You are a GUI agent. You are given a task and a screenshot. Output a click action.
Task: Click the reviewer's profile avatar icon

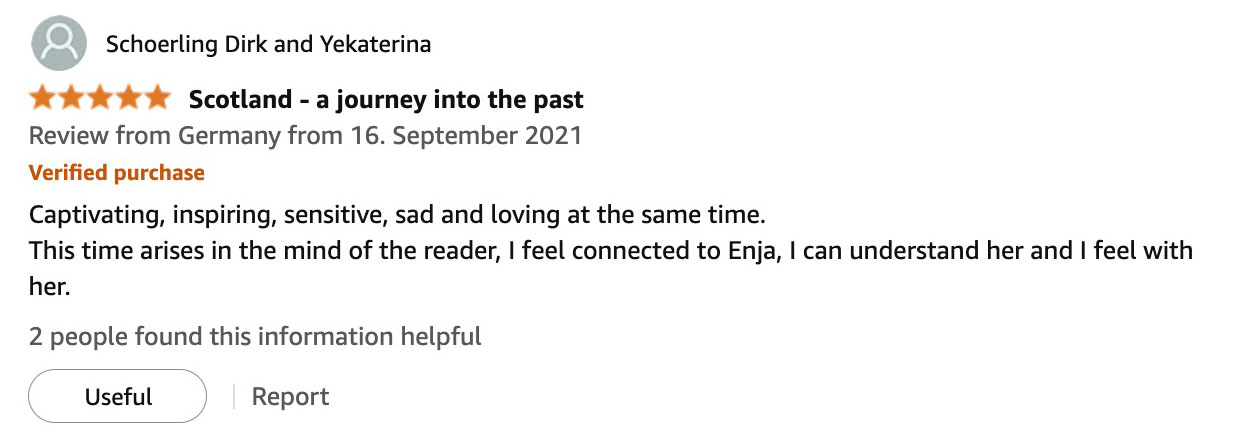point(60,44)
